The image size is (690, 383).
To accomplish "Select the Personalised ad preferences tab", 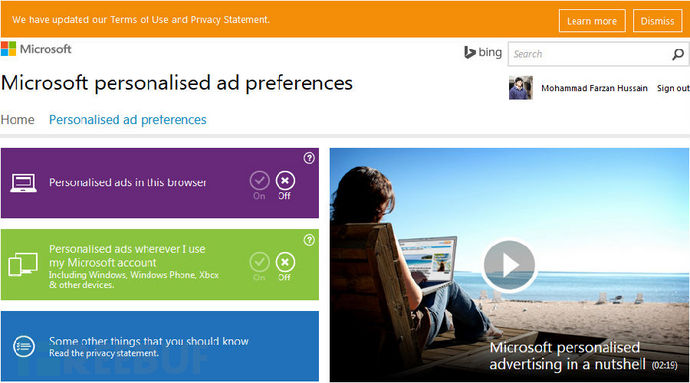I will pyautogui.click(x=128, y=120).
